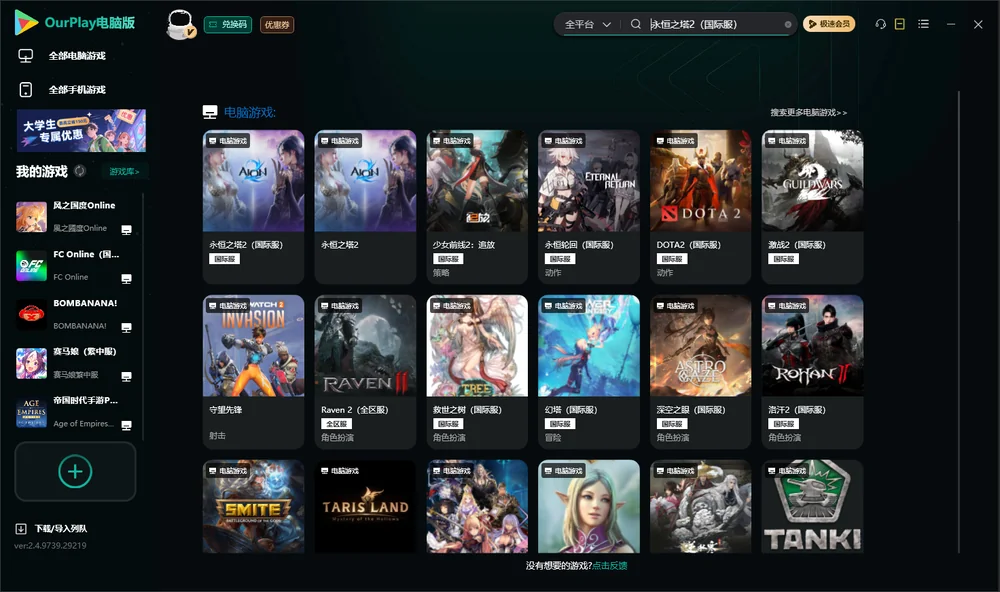Viewport: 1000px width, 592px height.
Task: Open the 大学生专属优惠 banner
Action: (x=81, y=130)
